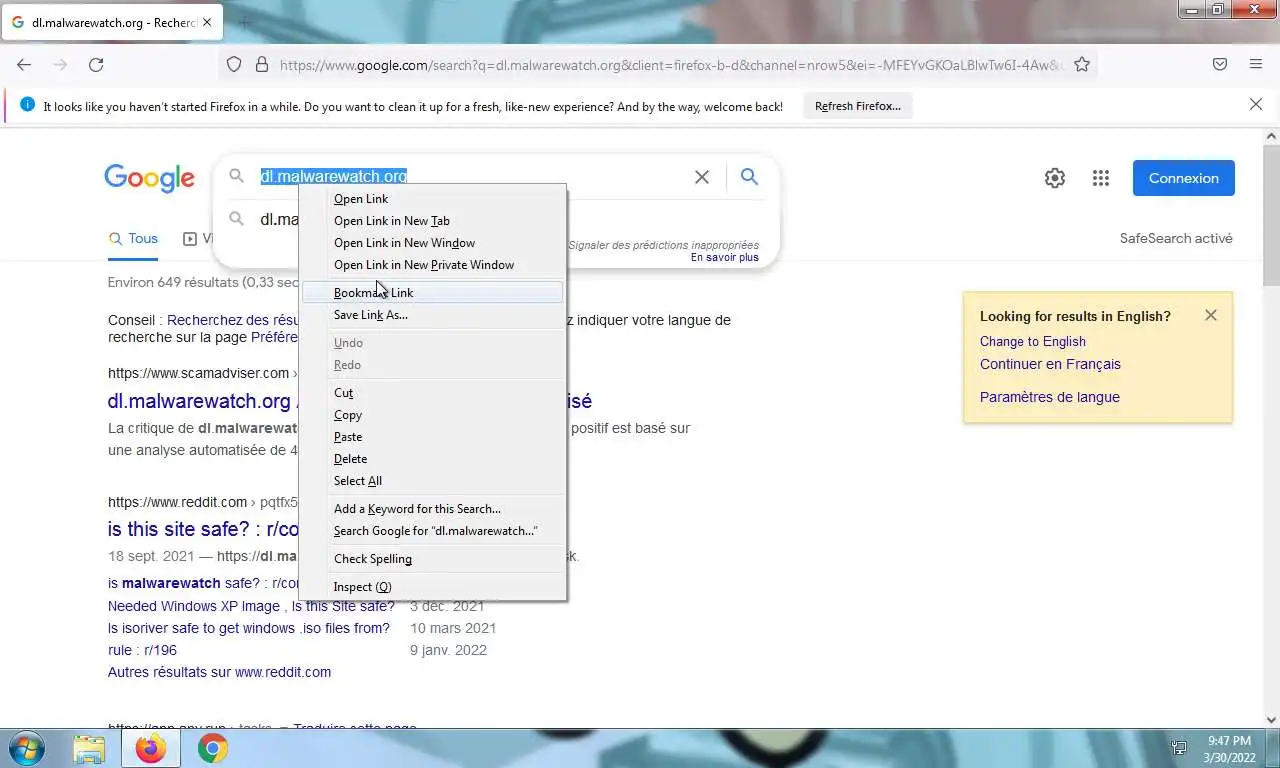Viewport: 1280px width, 768px height.
Task: Click En savoir plus link
Action: (725, 258)
